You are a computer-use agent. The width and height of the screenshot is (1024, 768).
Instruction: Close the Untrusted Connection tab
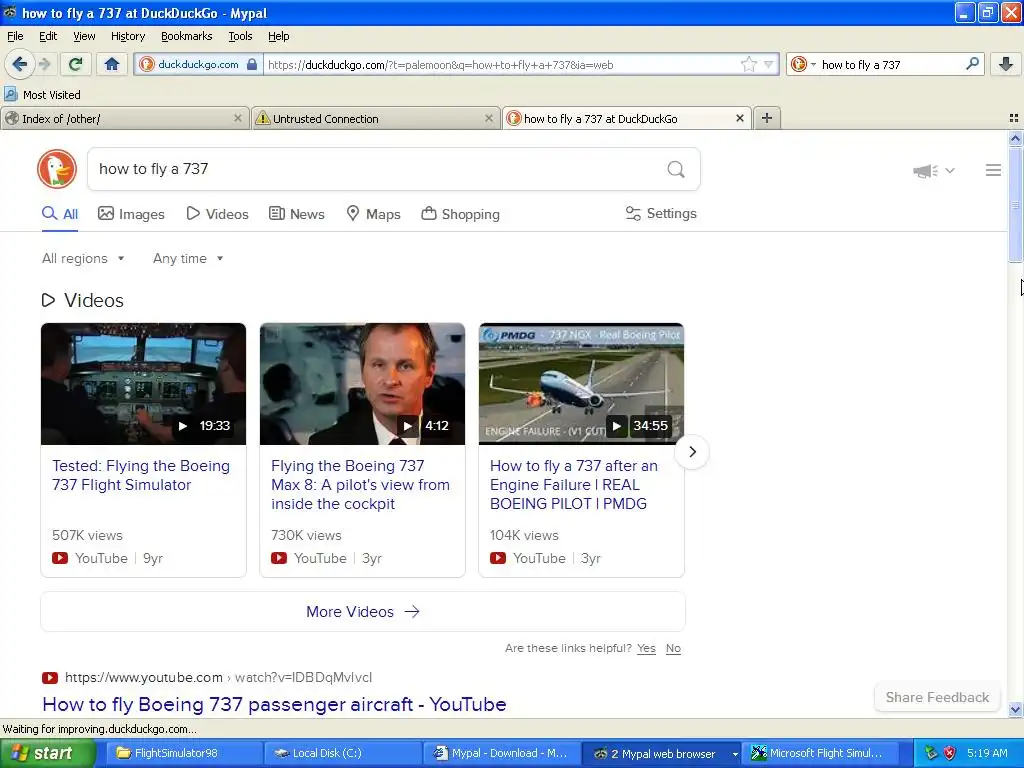pyautogui.click(x=488, y=118)
